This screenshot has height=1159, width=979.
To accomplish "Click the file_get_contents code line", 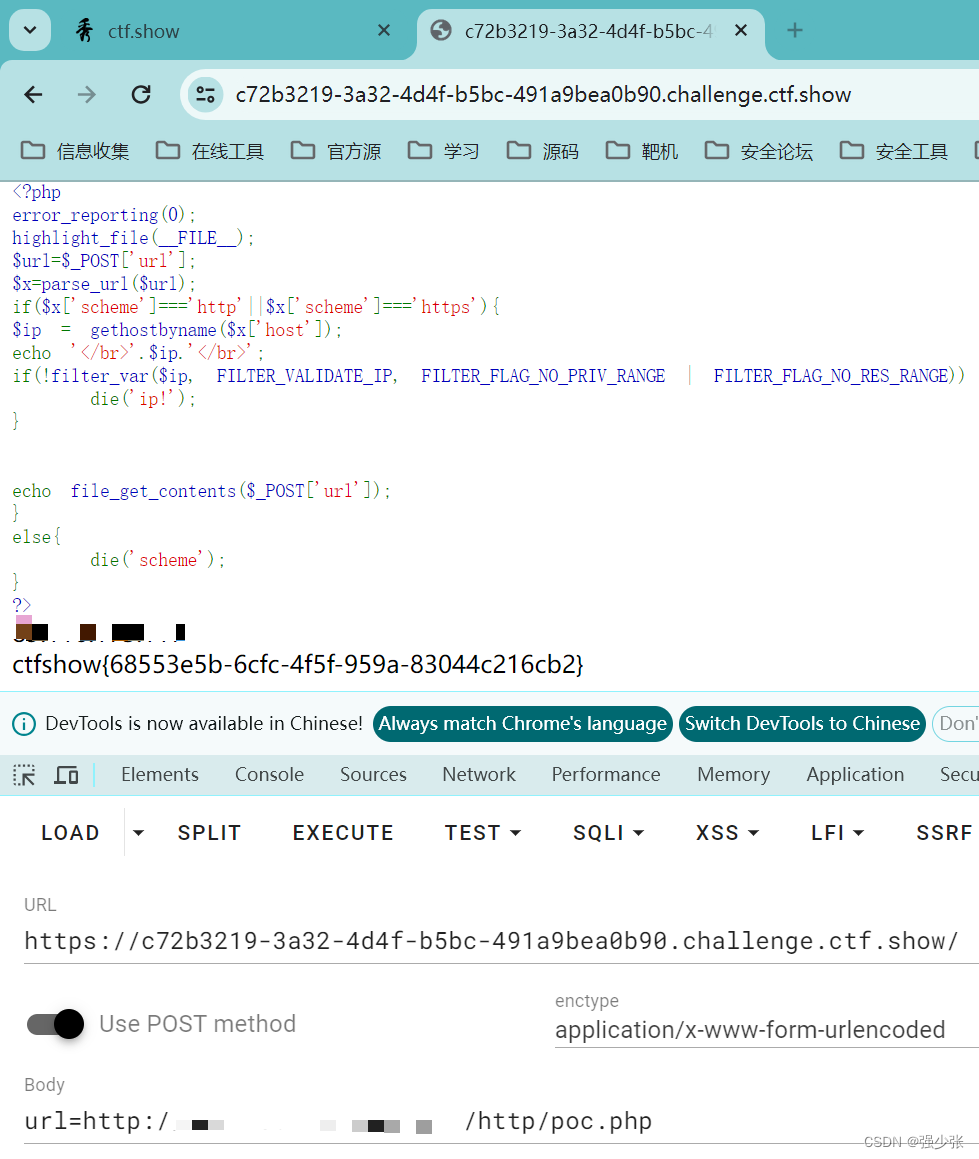I will tap(201, 491).
